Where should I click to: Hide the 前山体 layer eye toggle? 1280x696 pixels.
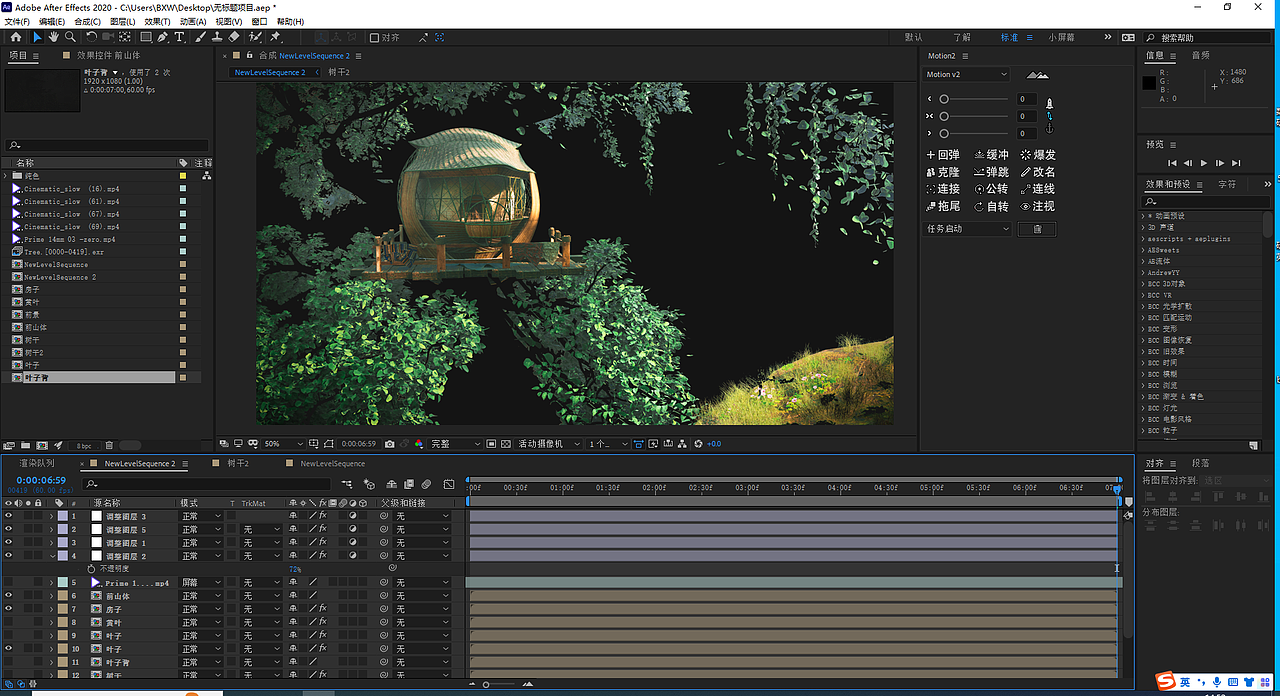point(9,596)
